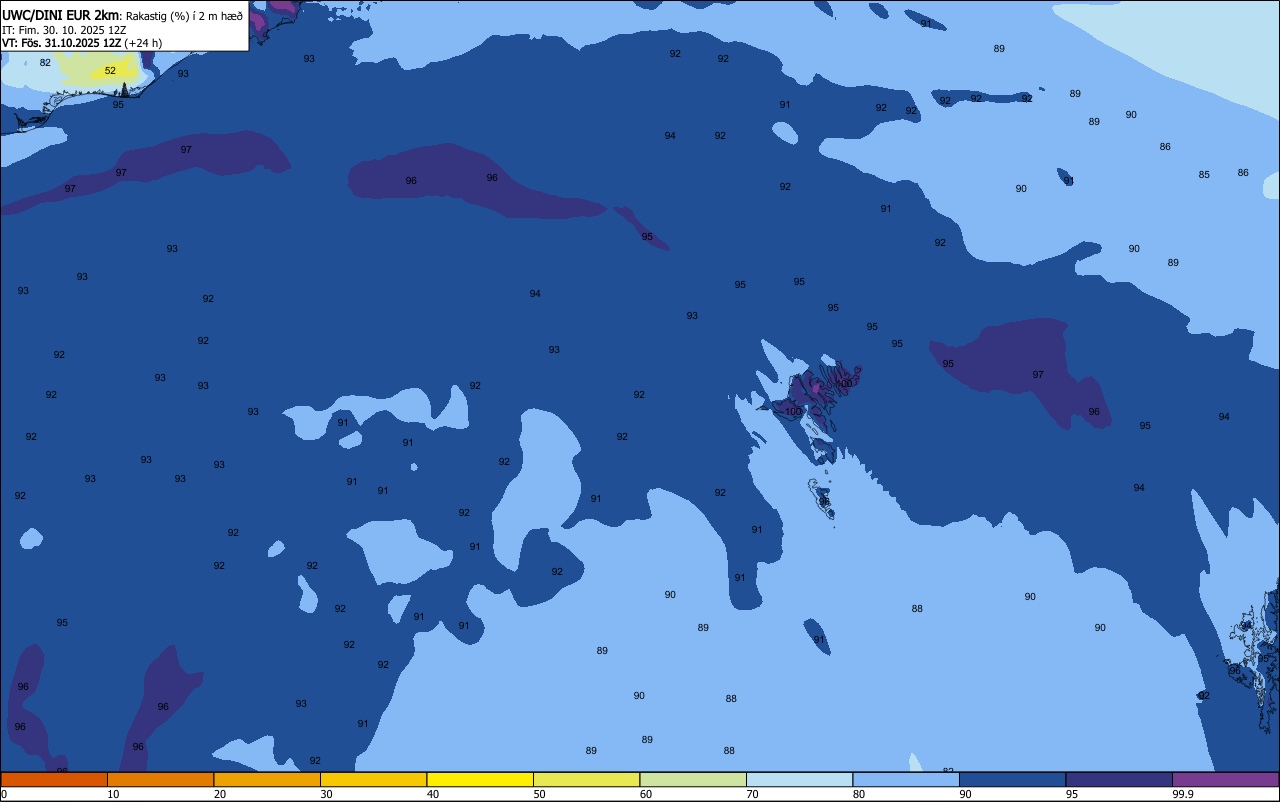Click the 20–30 amber legend segment

click(267, 779)
